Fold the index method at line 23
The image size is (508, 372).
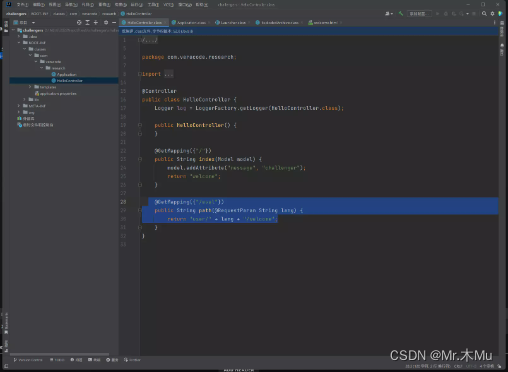click(x=140, y=159)
